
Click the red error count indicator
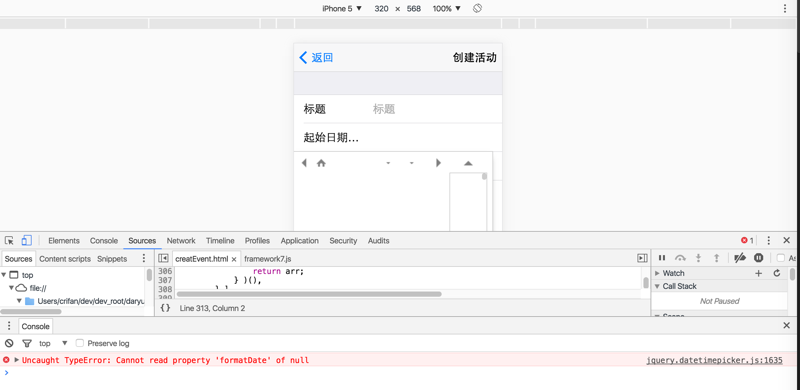click(747, 240)
